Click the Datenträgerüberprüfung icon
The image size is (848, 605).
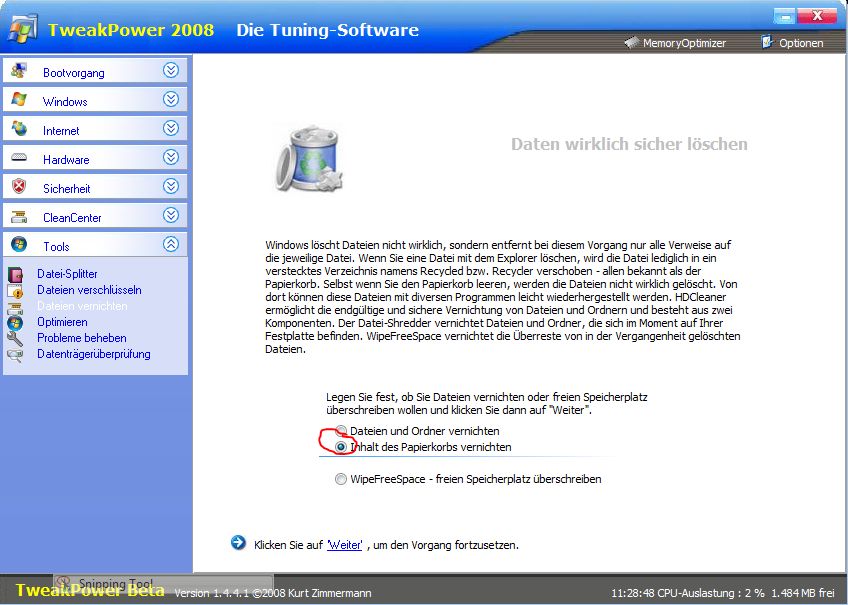(15, 355)
